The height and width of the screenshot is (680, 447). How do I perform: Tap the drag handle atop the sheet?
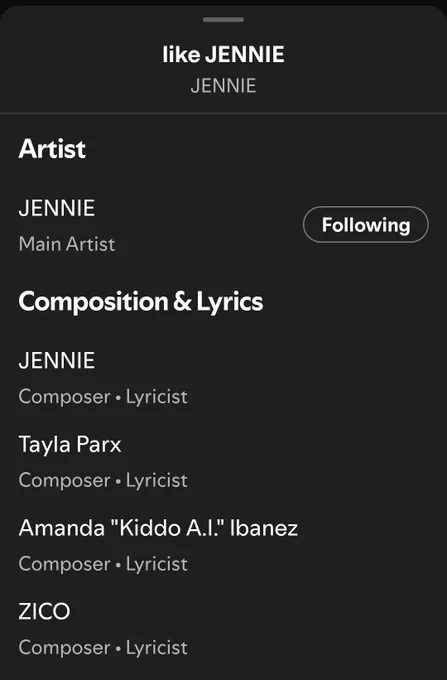tap(223, 20)
